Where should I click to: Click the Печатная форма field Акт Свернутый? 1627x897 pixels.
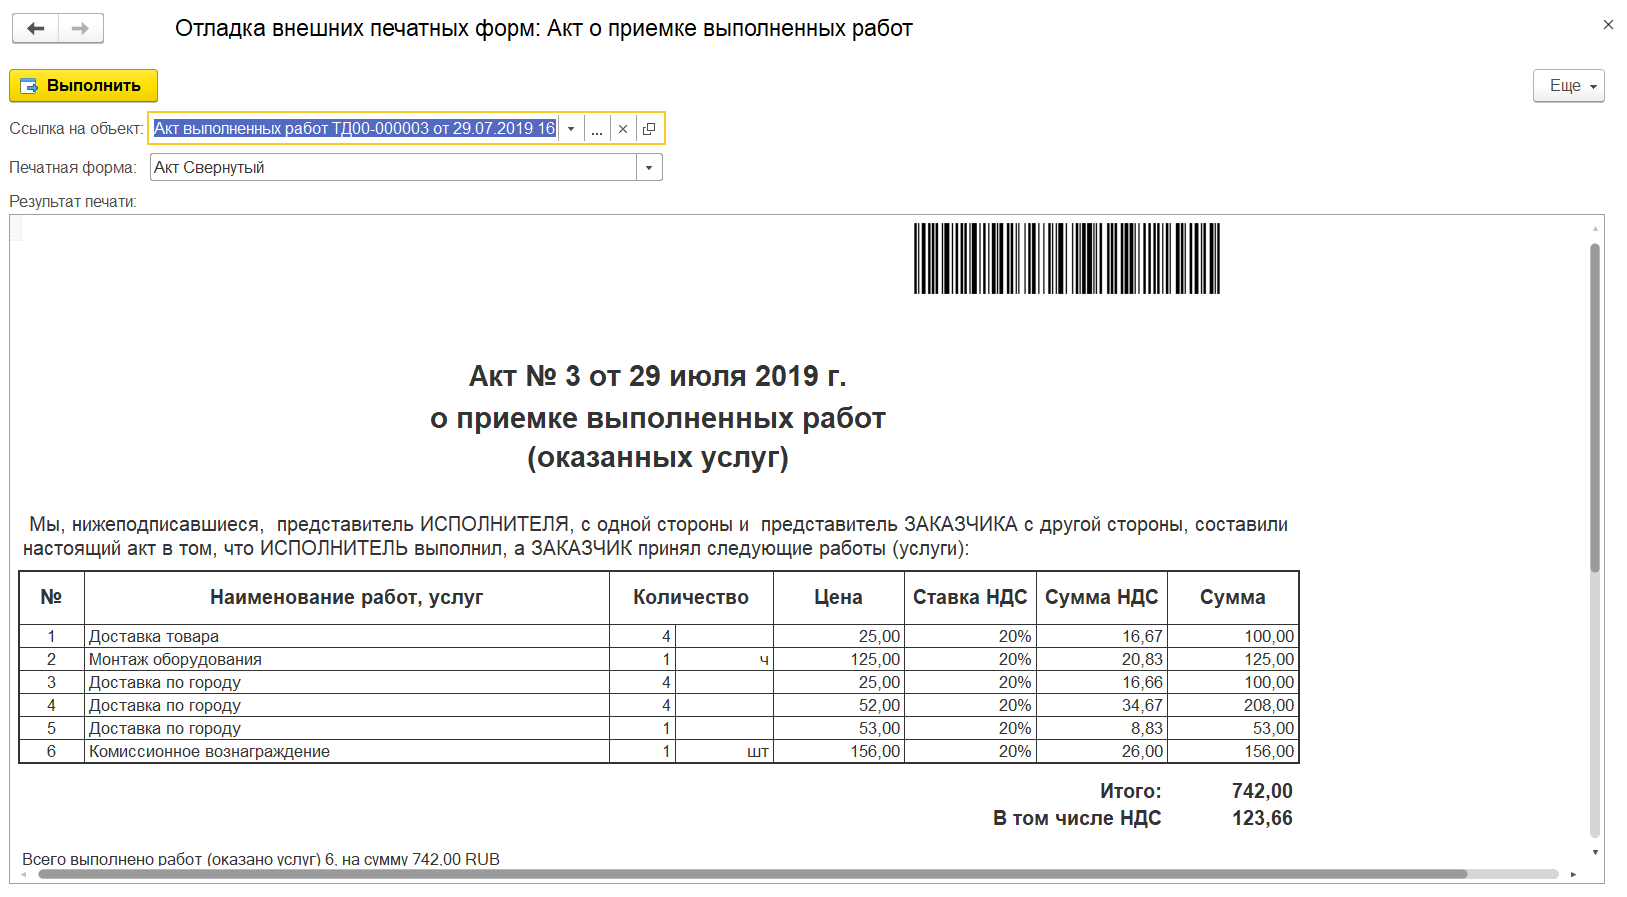pyautogui.click(x=393, y=167)
